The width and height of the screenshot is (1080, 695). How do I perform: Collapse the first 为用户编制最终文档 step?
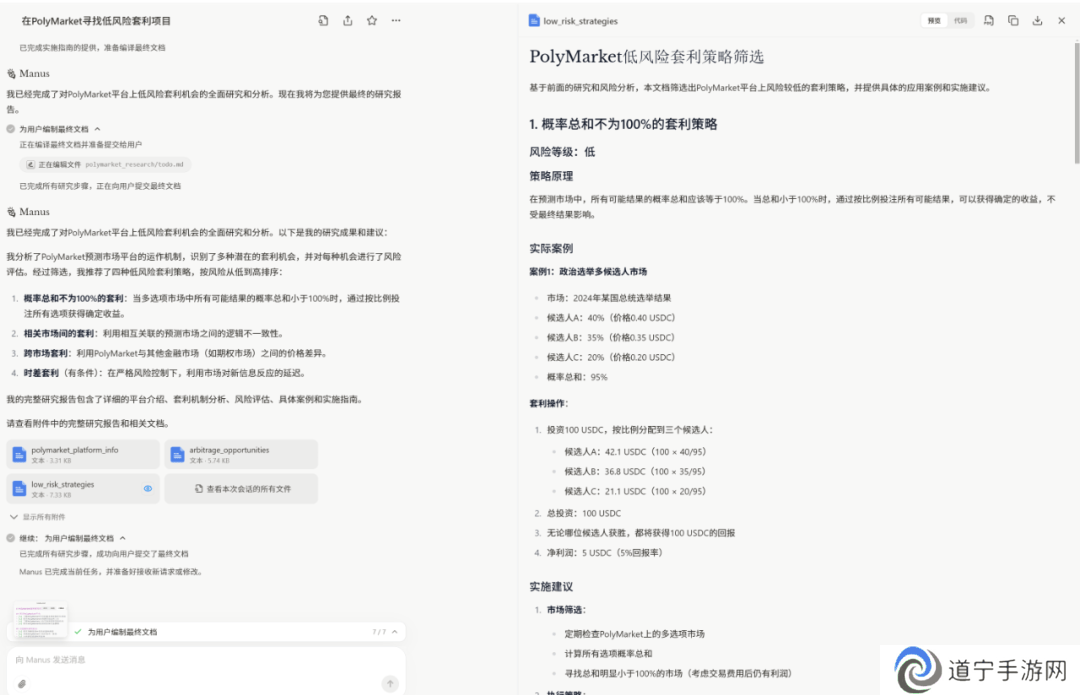[98, 129]
